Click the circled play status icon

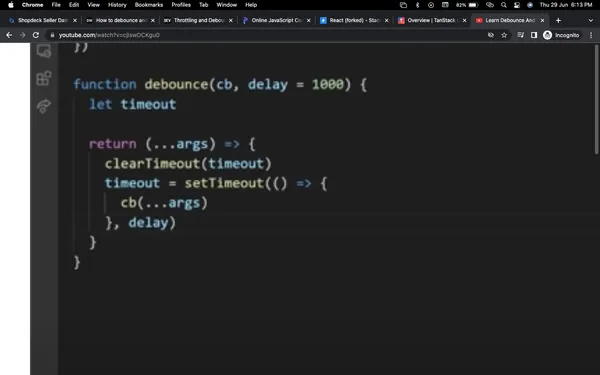(431, 5)
